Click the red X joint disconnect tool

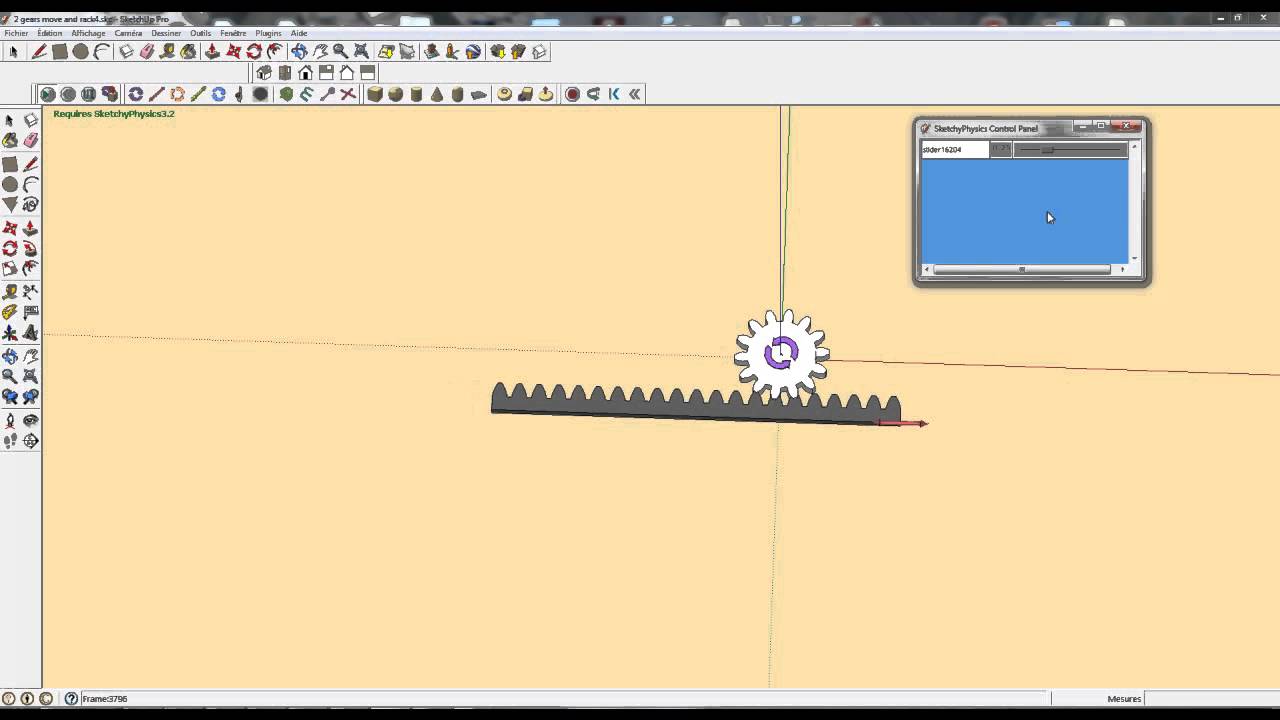(x=348, y=94)
